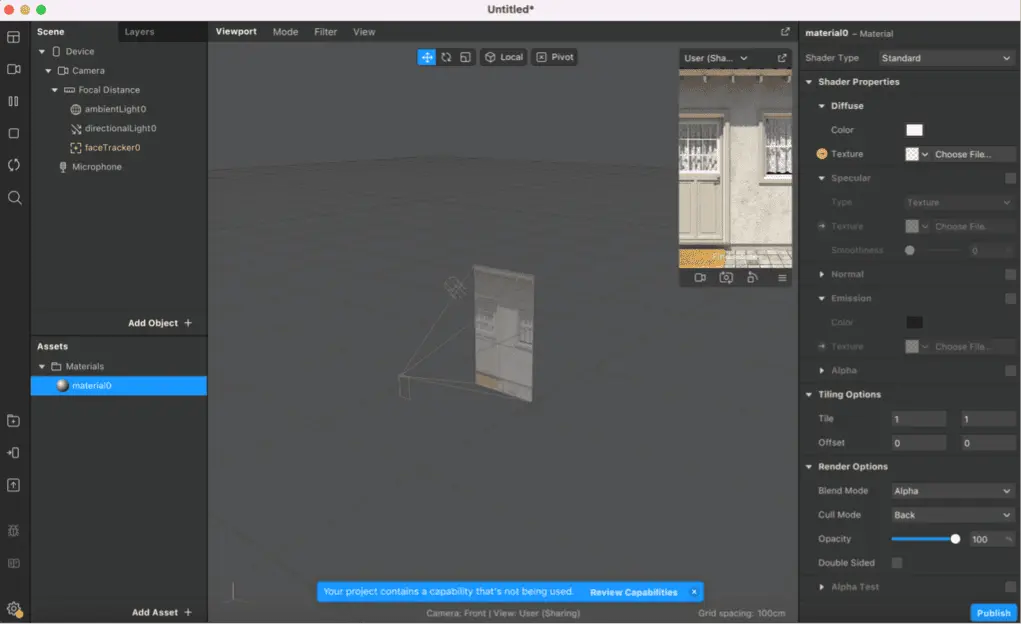
Task: Click the pop-out icon next to the Viewport tab
Action: [786, 31]
